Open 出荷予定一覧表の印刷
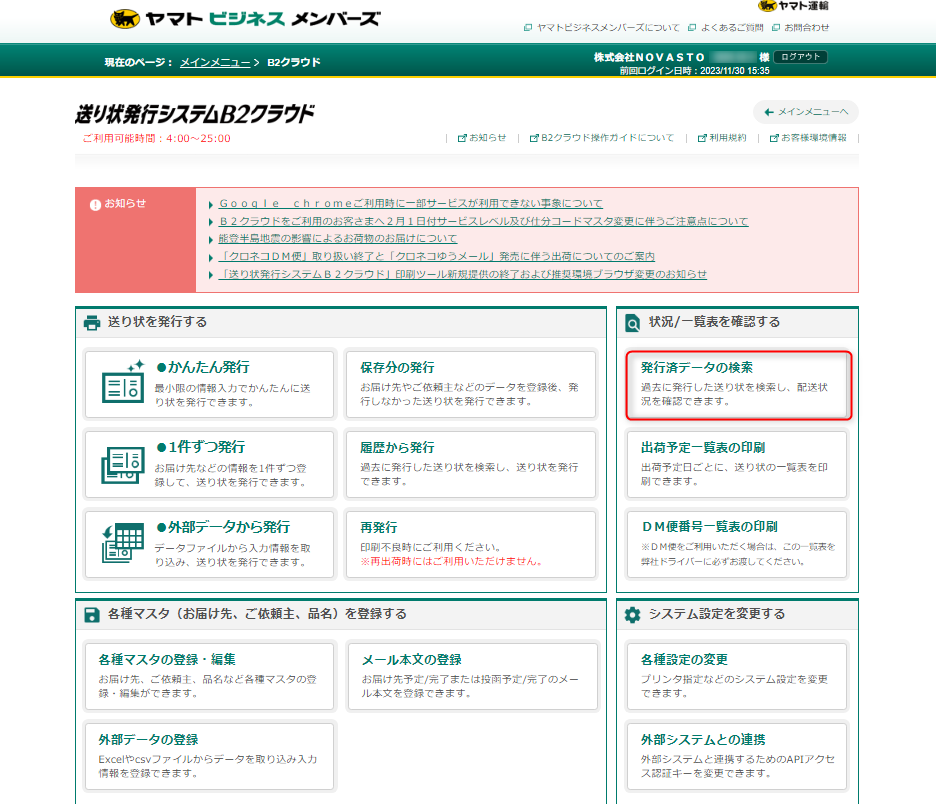 click(x=737, y=463)
